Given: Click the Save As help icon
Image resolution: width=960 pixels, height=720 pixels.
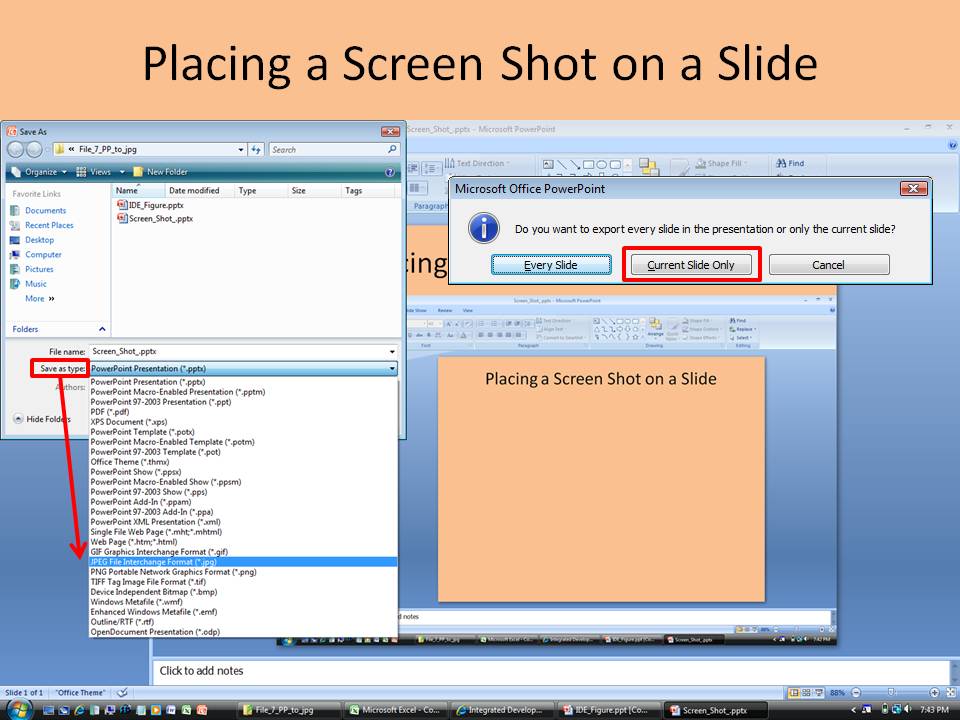Looking at the screenshot, I should coord(389,173).
